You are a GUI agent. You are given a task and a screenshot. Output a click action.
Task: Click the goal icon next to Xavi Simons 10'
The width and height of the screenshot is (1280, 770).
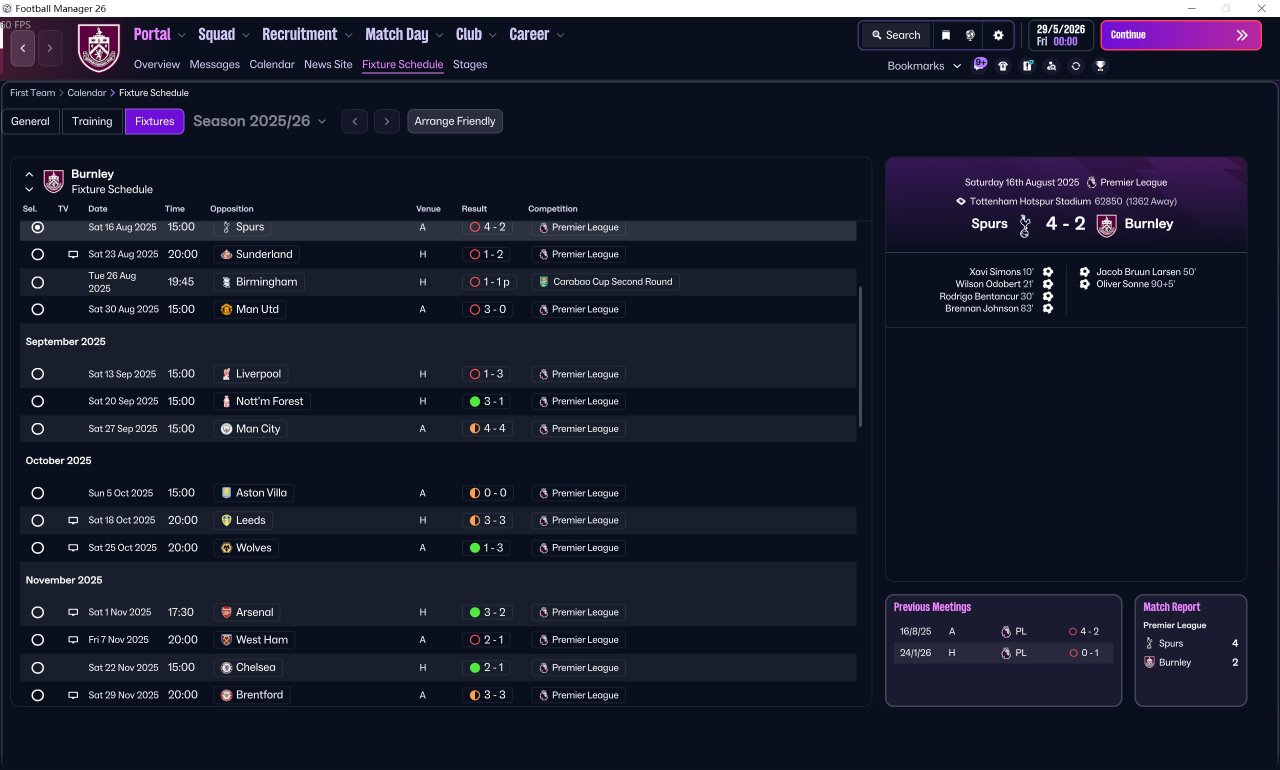coord(1047,272)
